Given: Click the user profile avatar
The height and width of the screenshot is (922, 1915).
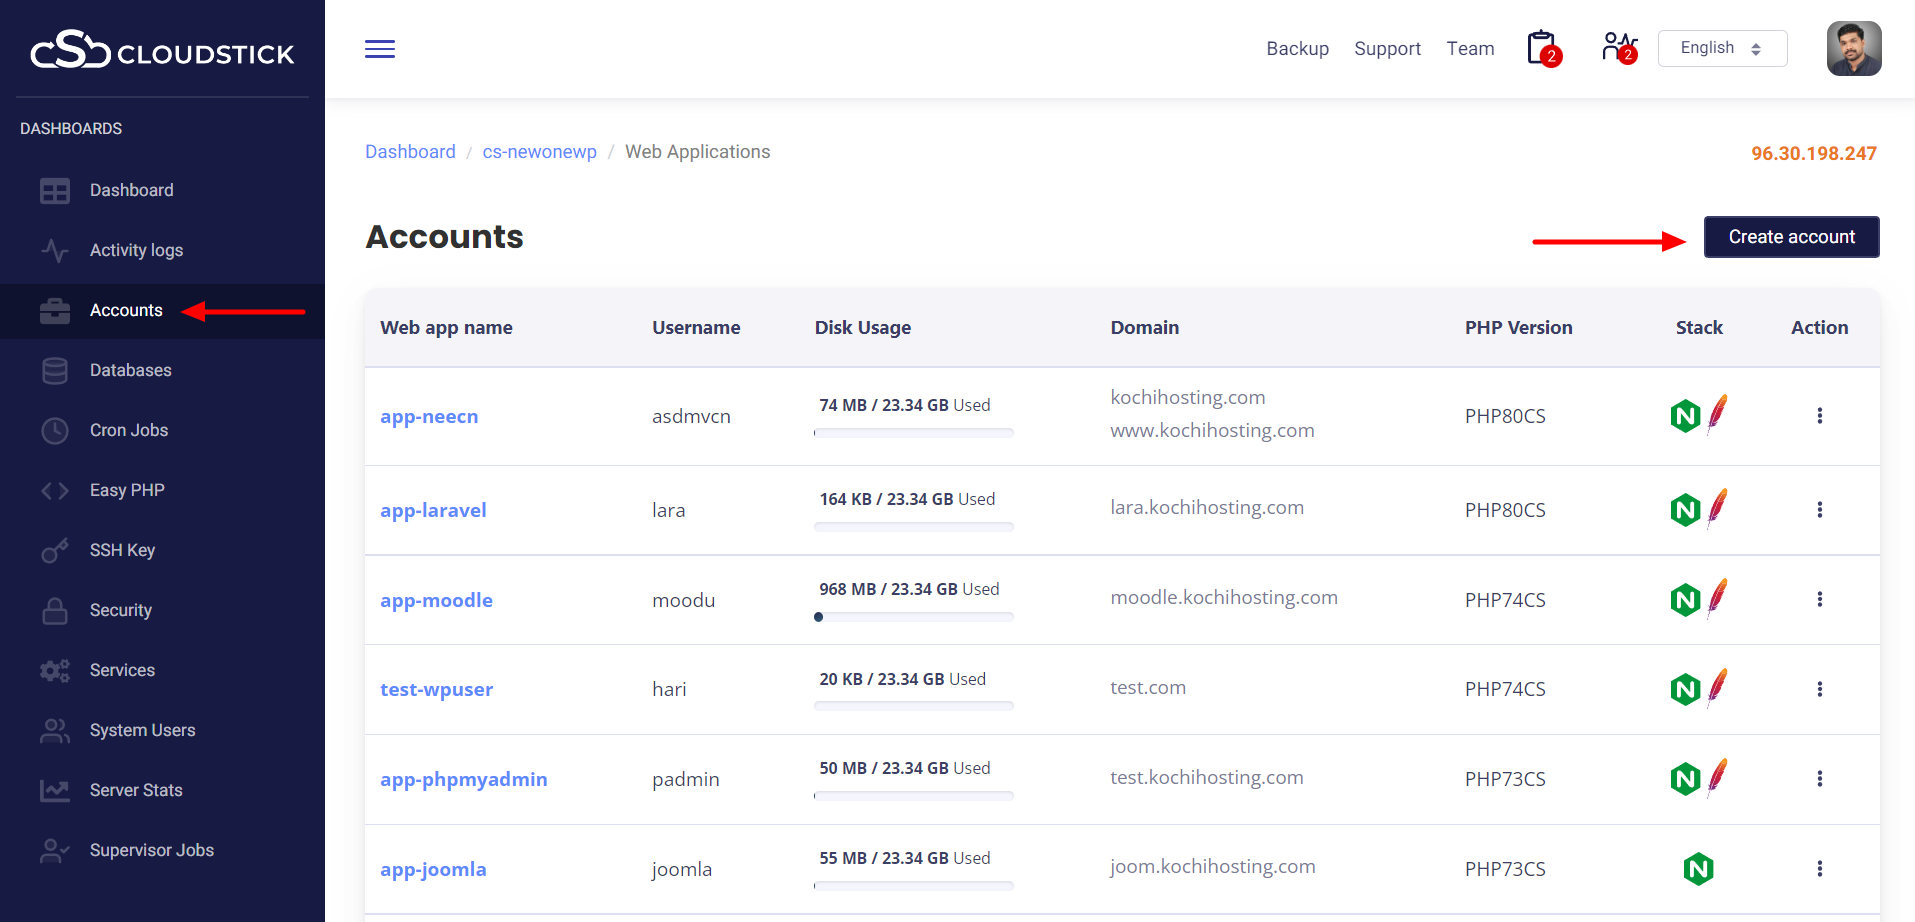Looking at the screenshot, I should click(x=1853, y=49).
